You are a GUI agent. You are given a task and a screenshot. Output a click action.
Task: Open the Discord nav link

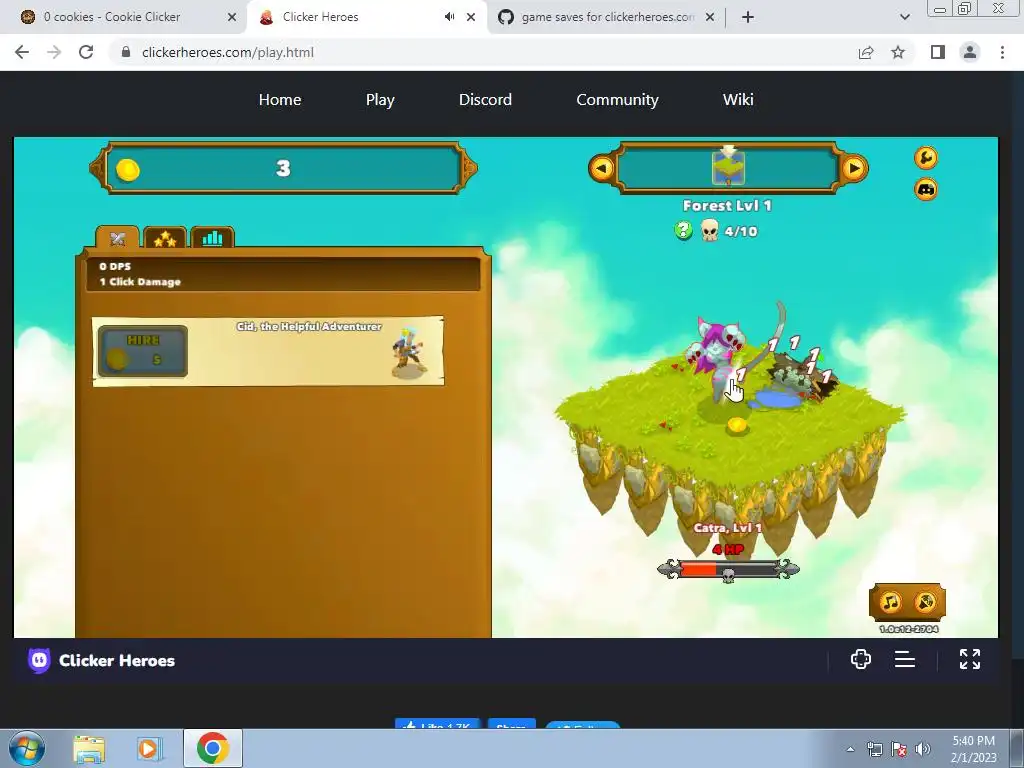485,99
